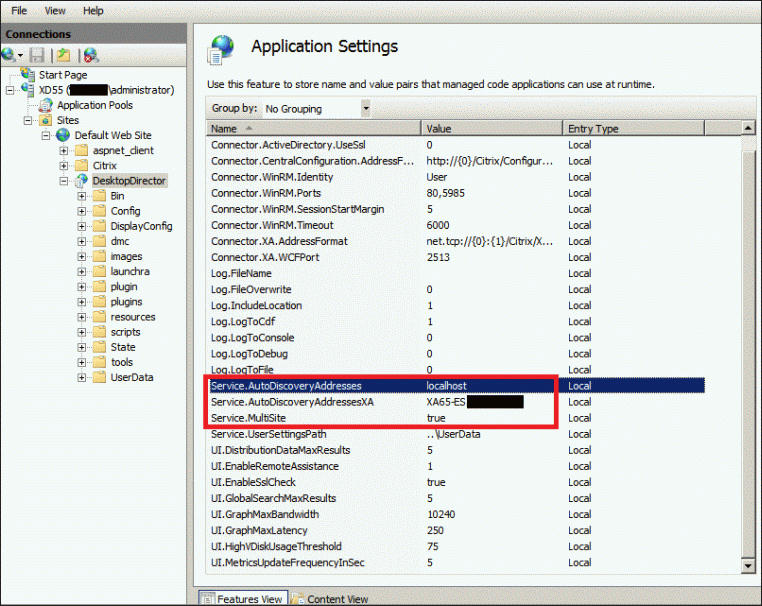Click the Config folder icon
This screenshot has width=762, height=606.
pos(99,211)
